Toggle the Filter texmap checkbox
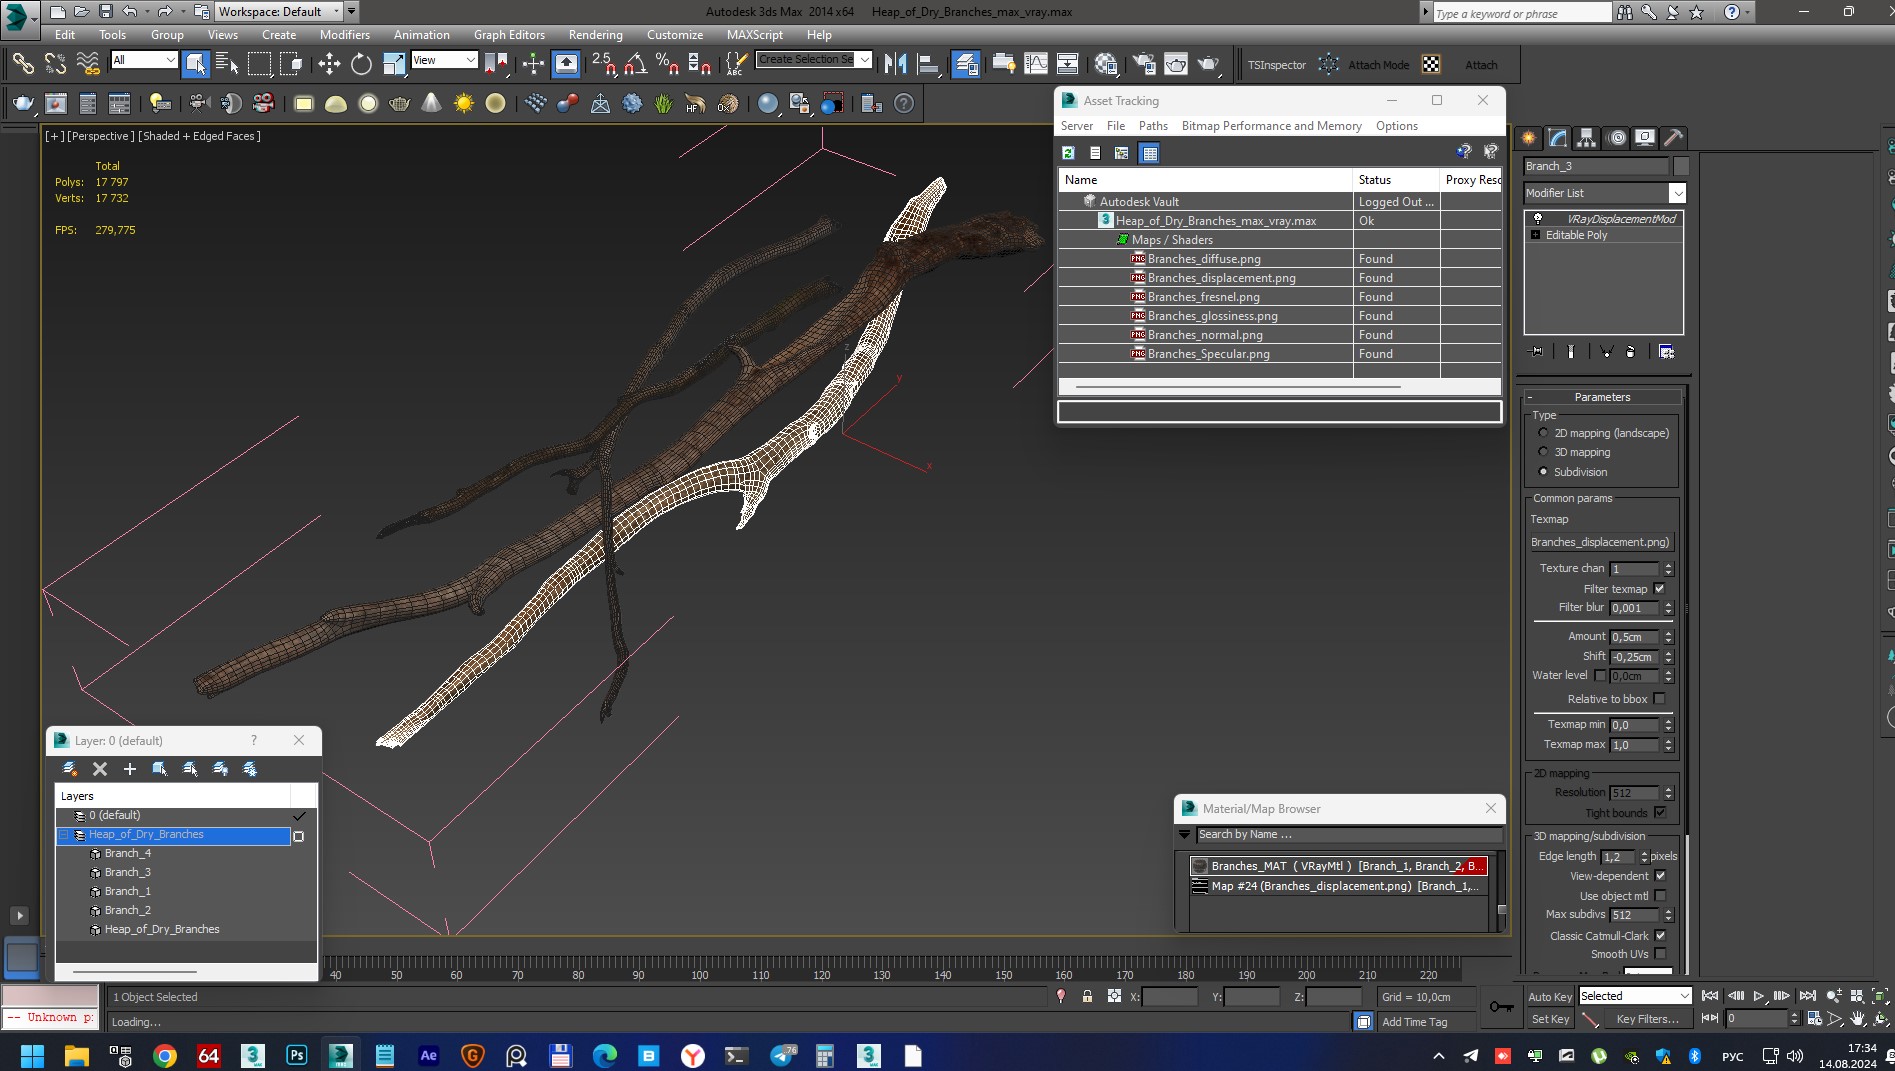 pos(1660,589)
